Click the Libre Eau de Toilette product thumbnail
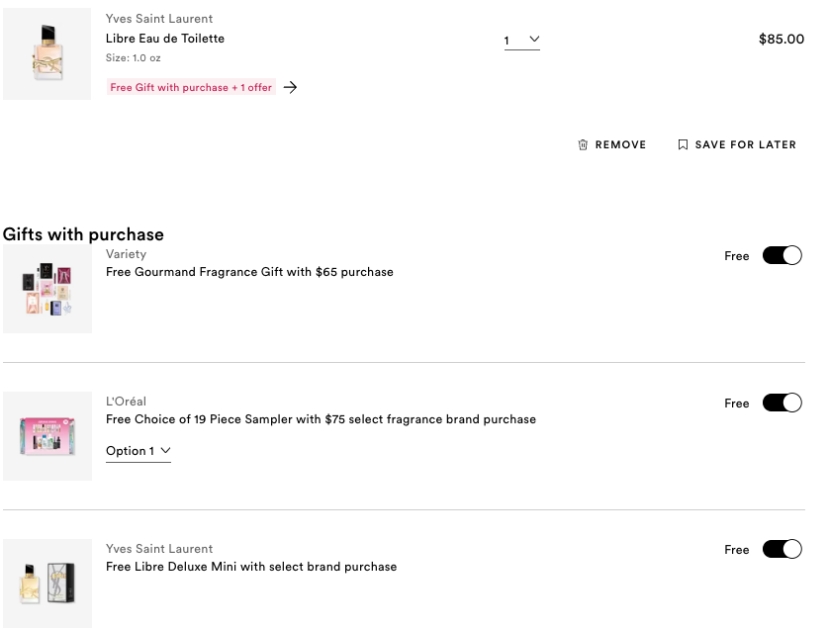 click(47, 55)
